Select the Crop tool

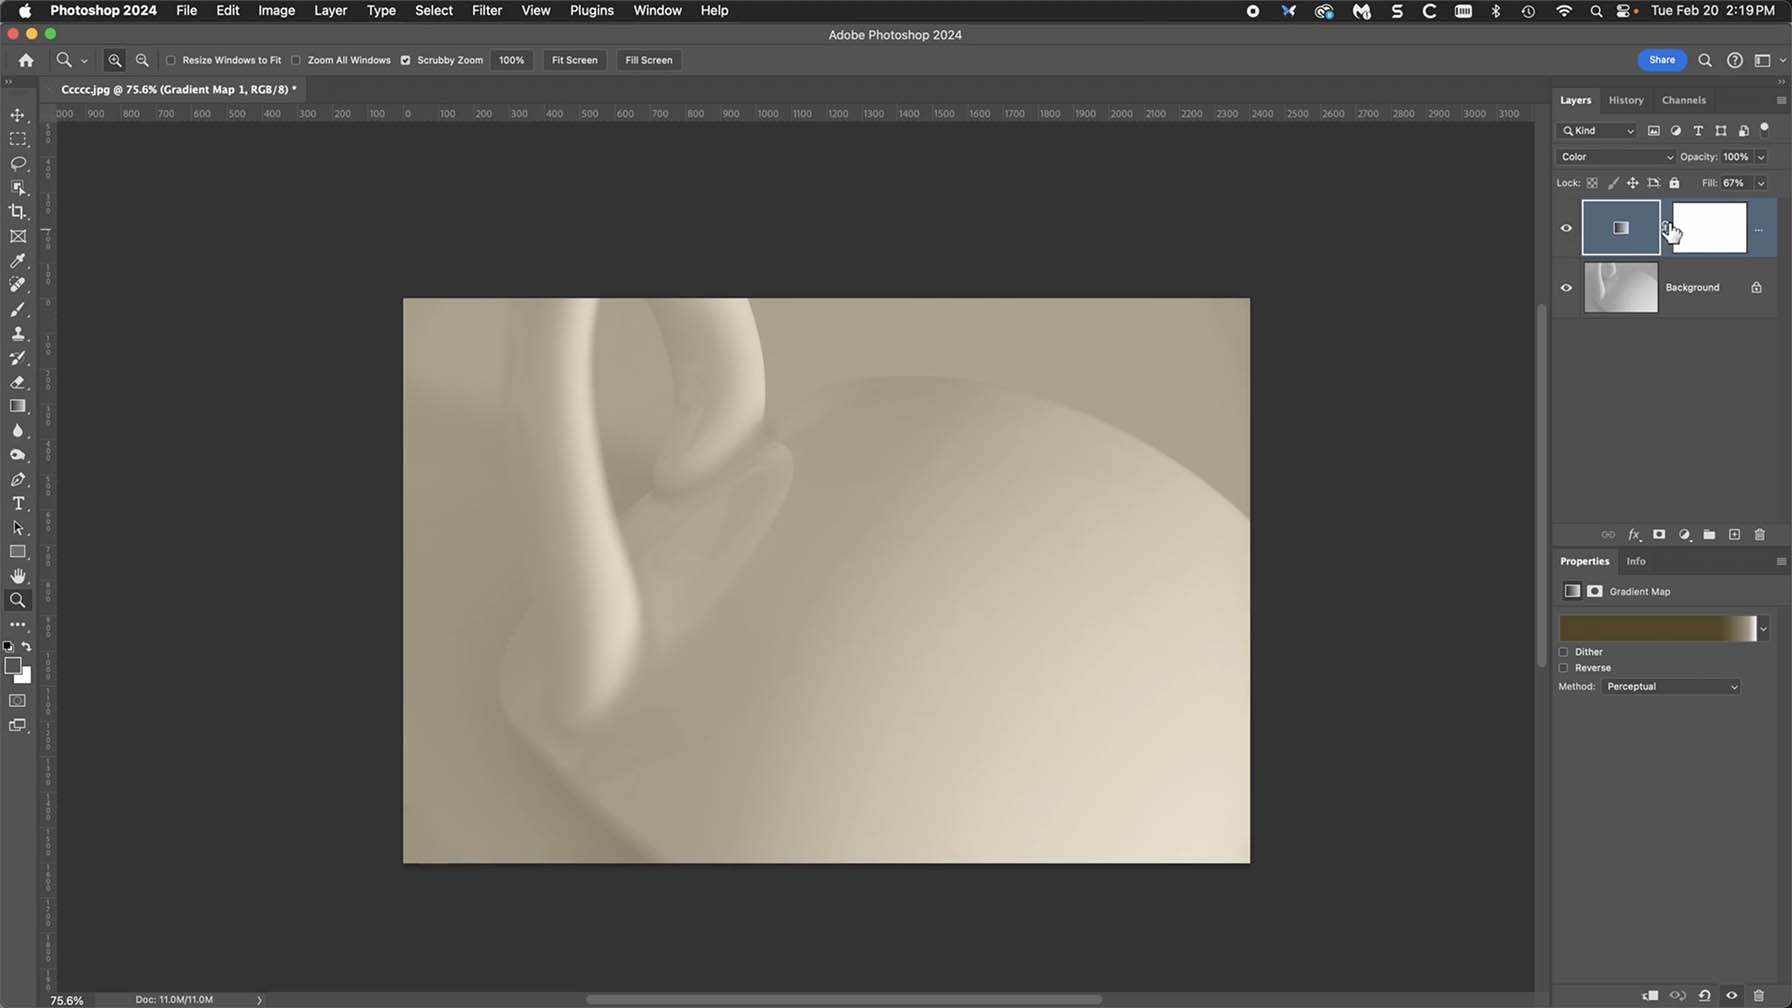point(17,211)
